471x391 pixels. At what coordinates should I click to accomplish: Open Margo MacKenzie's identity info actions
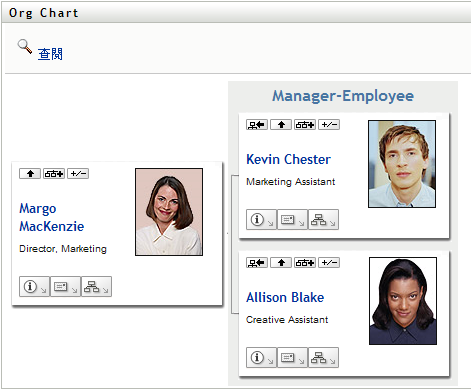coord(34,286)
